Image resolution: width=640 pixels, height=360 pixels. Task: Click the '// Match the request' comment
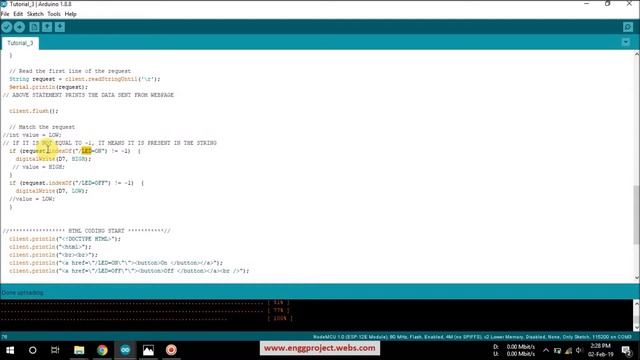click(x=42, y=127)
